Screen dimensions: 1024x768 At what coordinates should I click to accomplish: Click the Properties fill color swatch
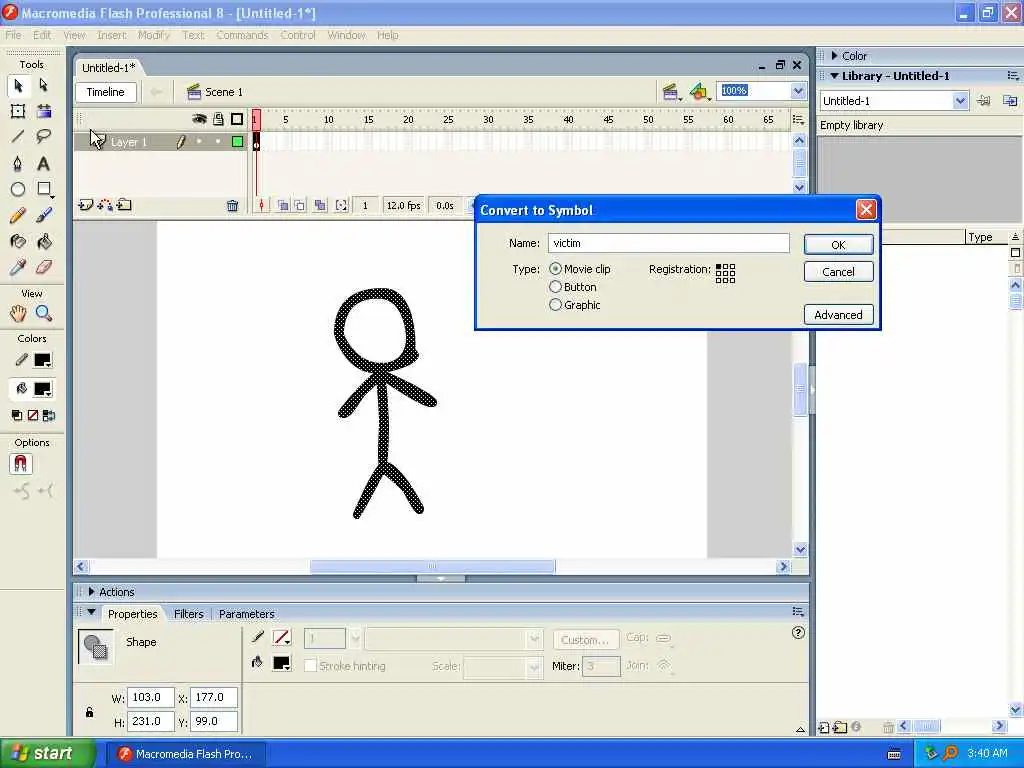point(282,663)
